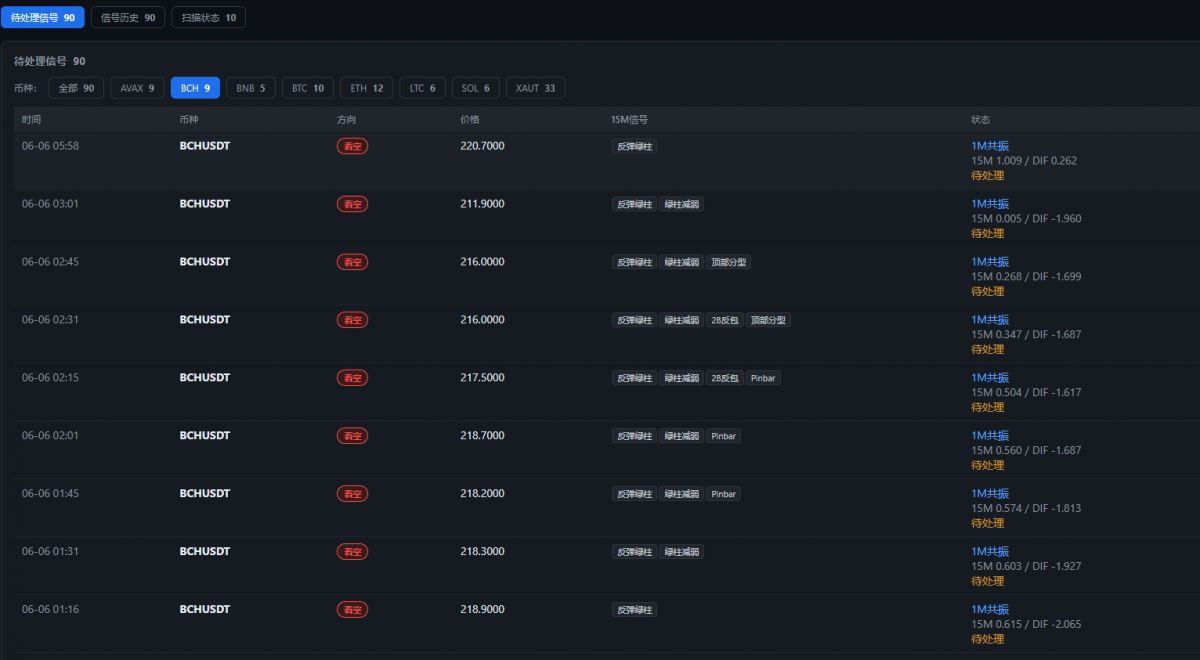Click the price 218.9000
1200x660 pixels.
(x=482, y=610)
